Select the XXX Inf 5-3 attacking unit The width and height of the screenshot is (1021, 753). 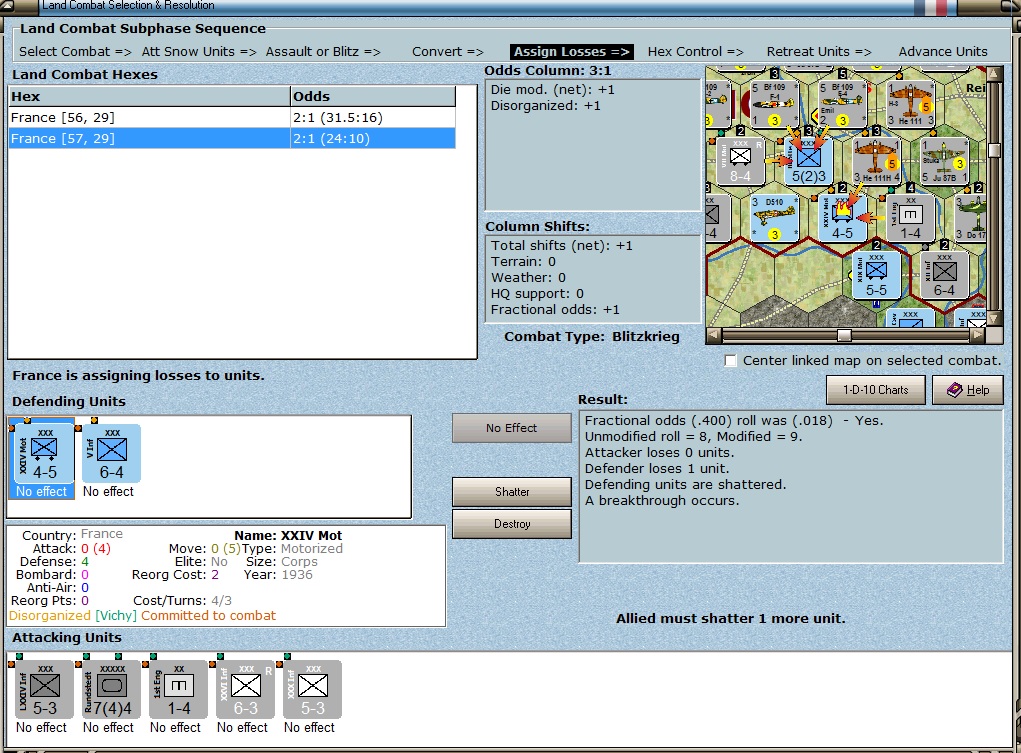tap(312, 689)
